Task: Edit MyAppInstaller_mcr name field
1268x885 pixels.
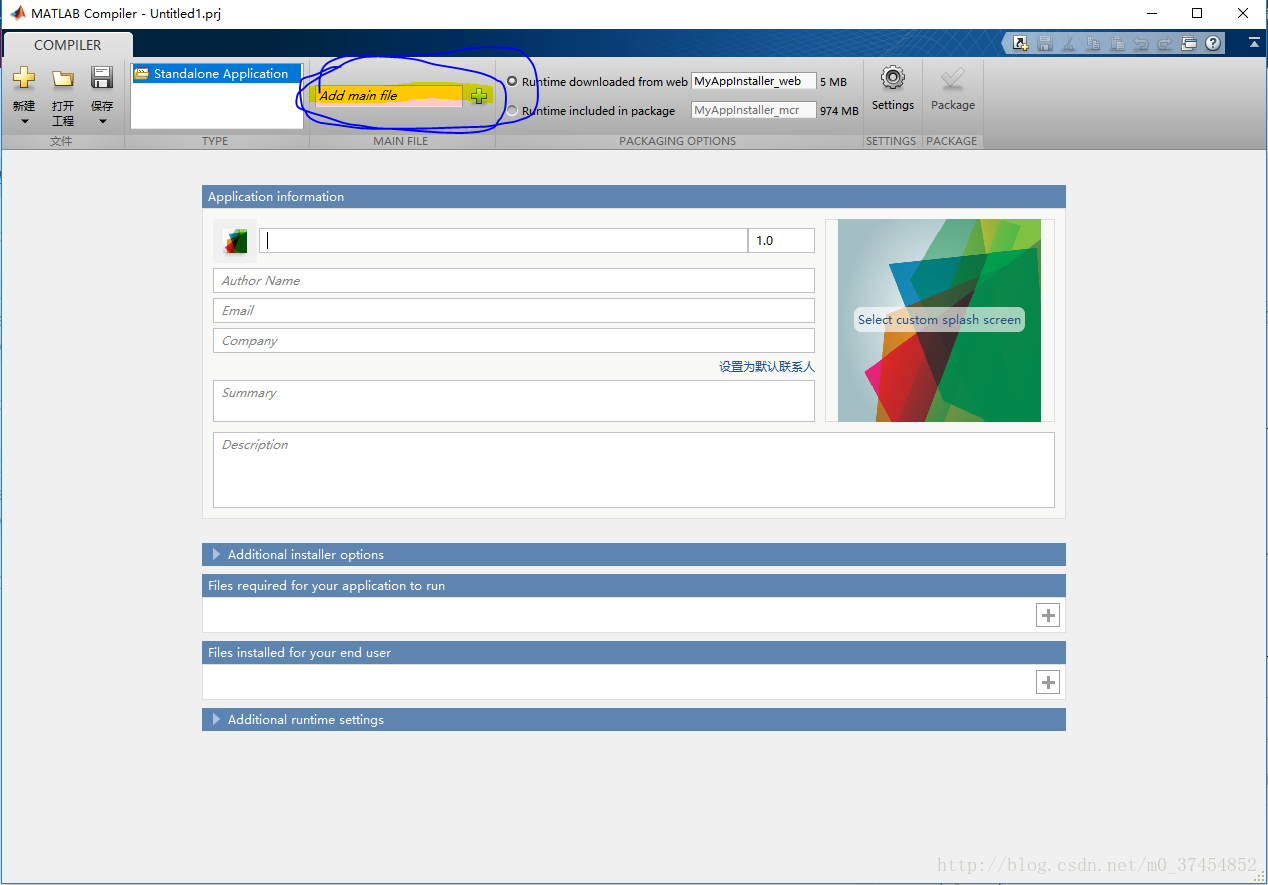Action: tap(754, 110)
